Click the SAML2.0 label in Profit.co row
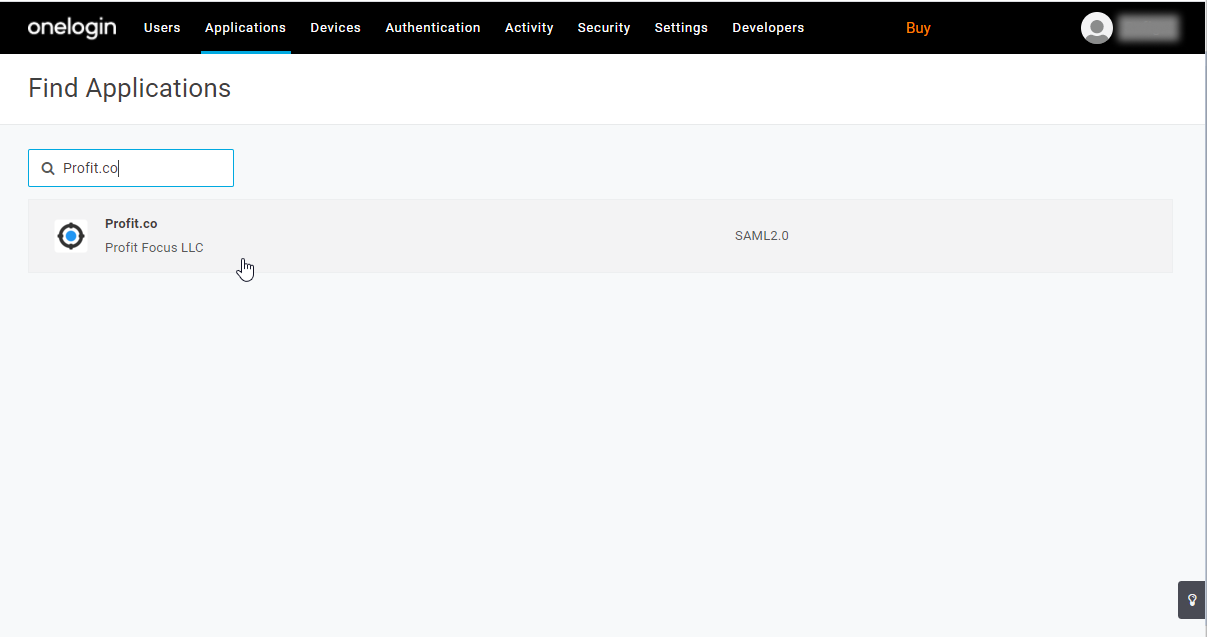Screen dimensions: 1207x637 pyautogui.click(x=762, y=236)
